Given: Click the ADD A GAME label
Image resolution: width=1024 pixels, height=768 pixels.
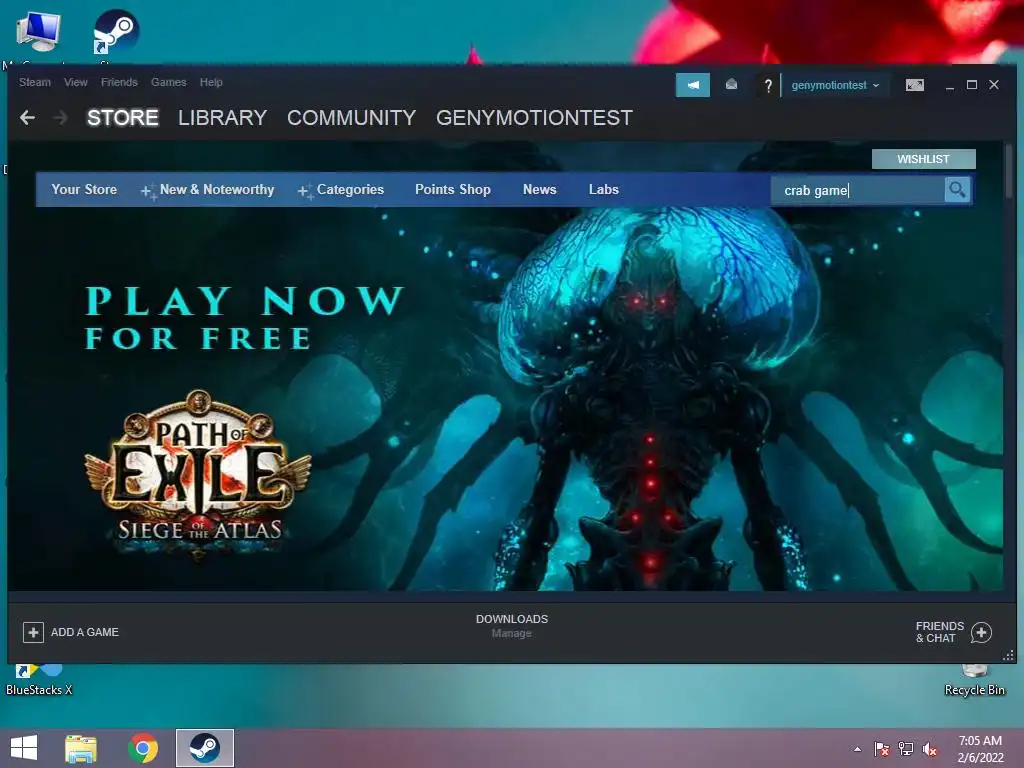Looking at the screenshot, I should 85,632.
